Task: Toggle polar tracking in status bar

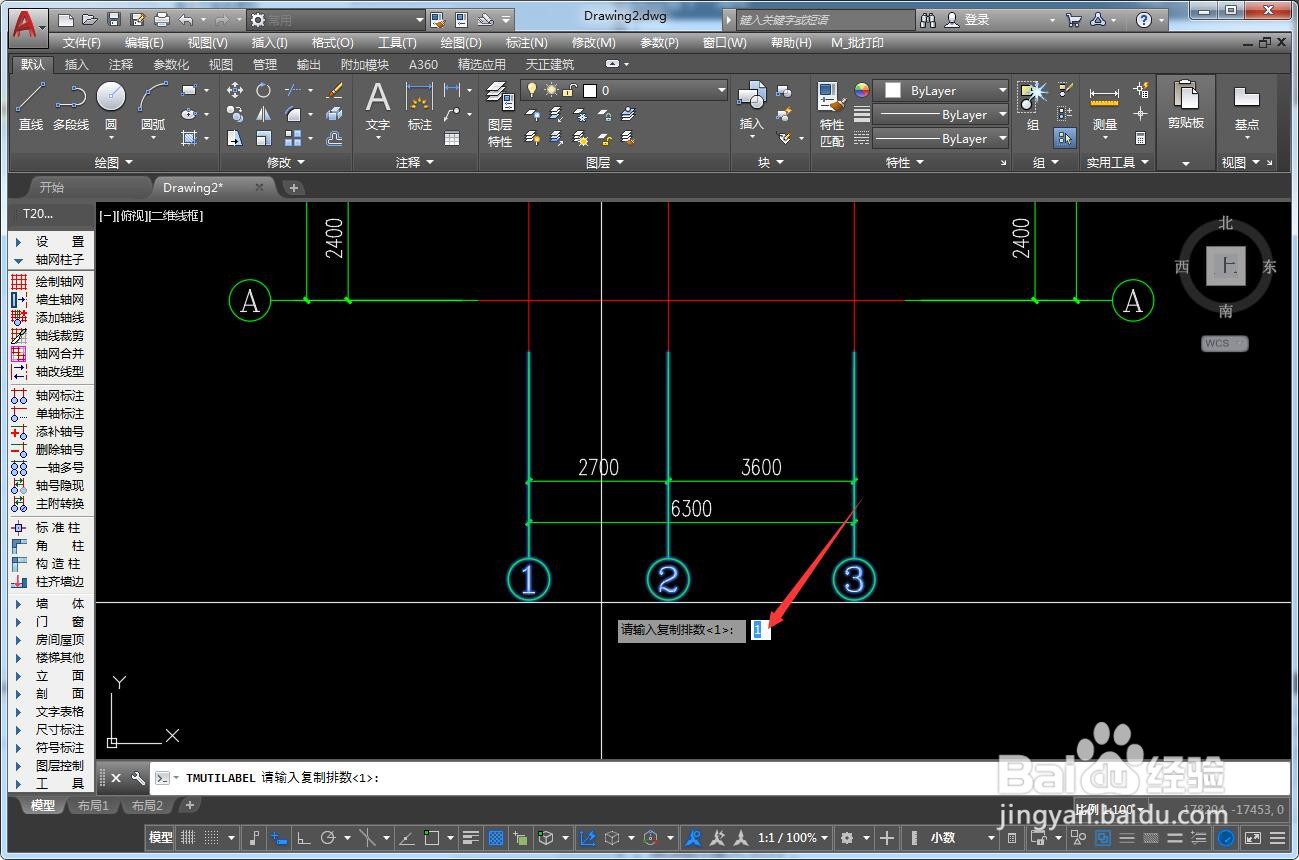Action: coord(328,838)
